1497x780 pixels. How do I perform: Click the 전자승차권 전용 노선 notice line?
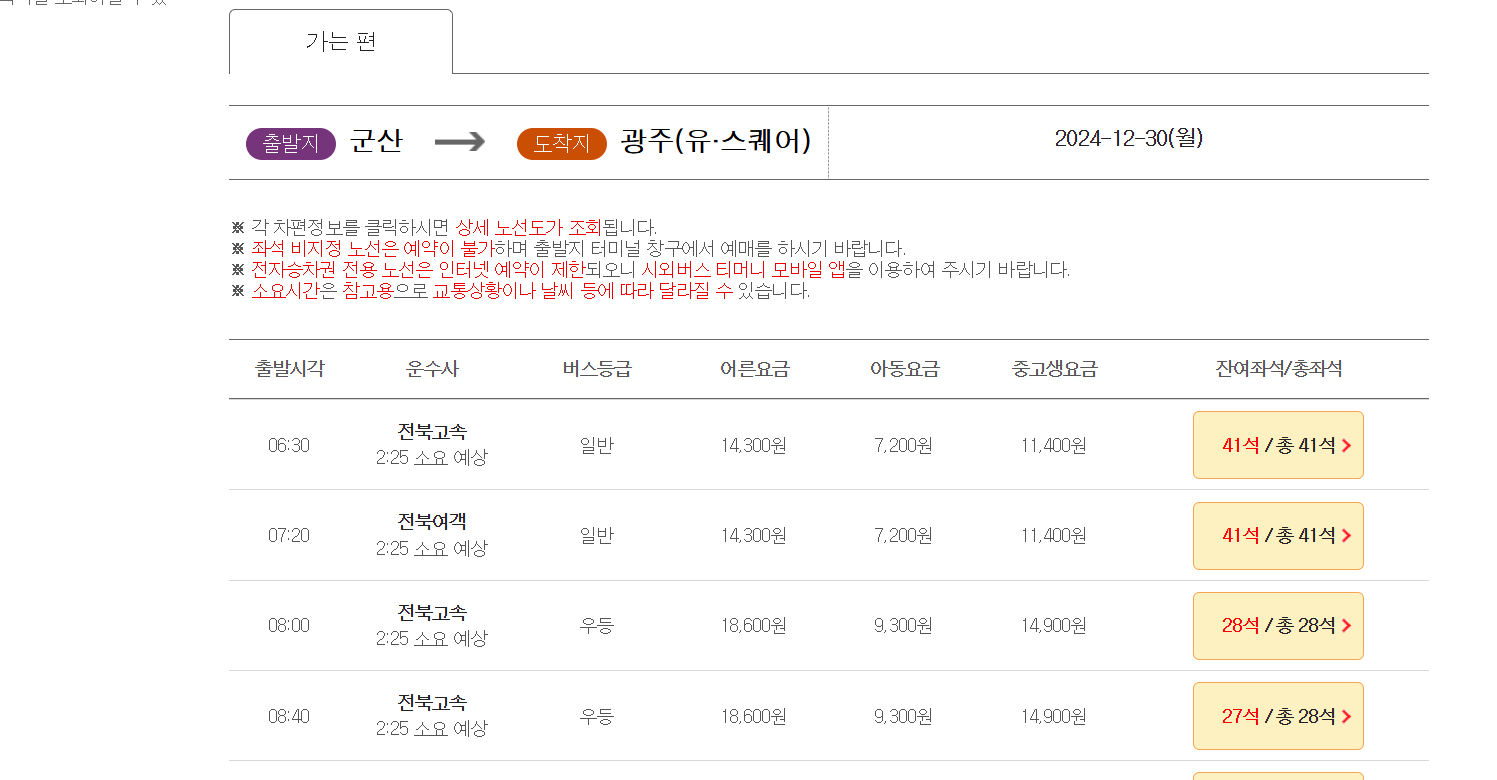click(651, 269)
